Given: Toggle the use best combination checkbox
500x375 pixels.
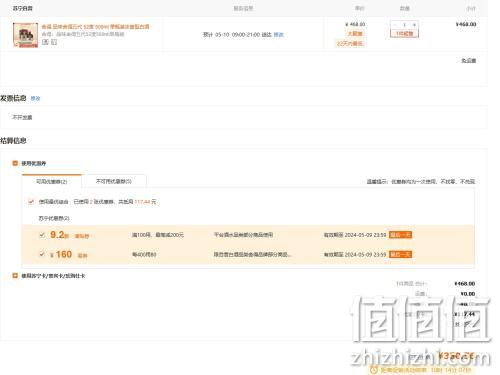Looking at the screenshot, I should [x=31, y=202].
